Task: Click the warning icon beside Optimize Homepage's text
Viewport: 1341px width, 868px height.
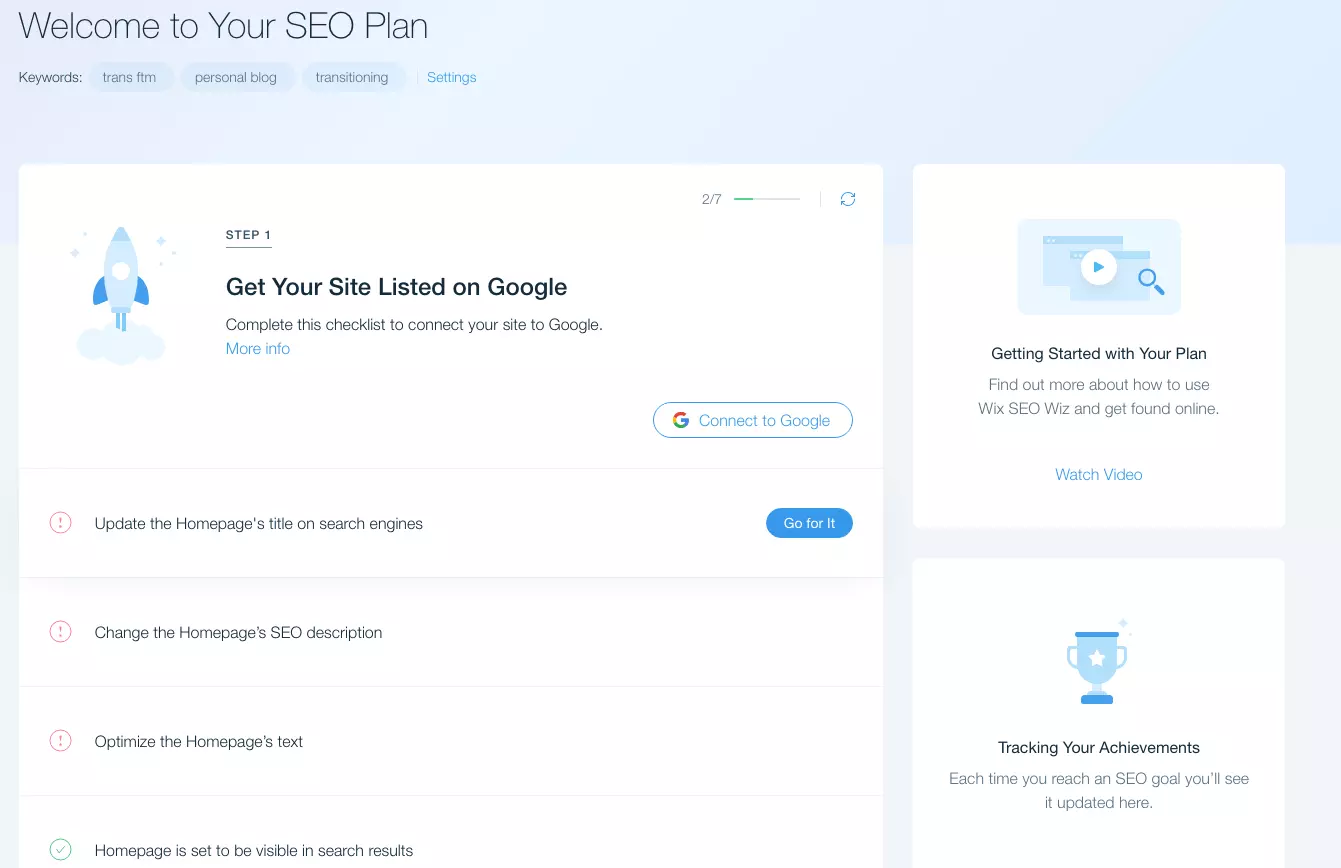Action: coord(61,741)
